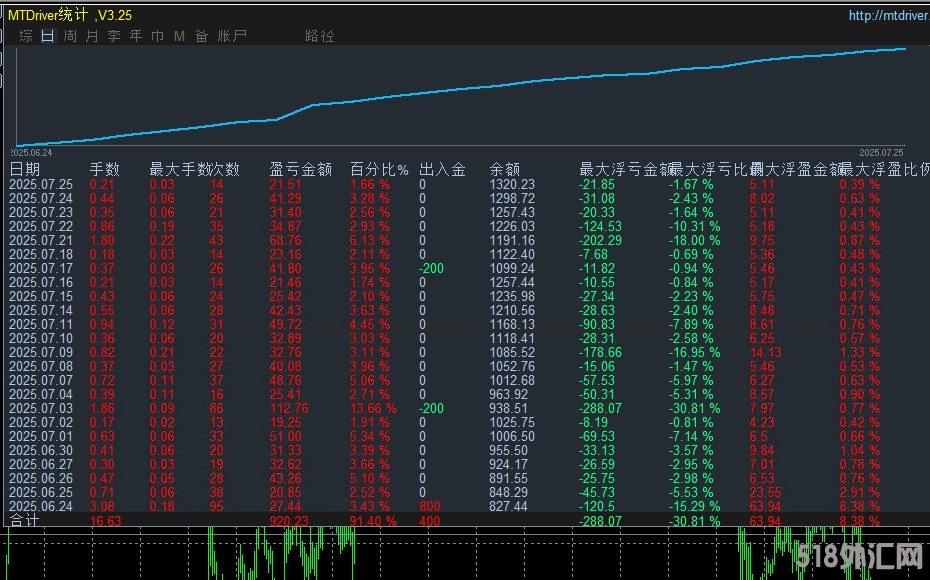
Task: Click the 路径 path button
Action: (320, 36)
